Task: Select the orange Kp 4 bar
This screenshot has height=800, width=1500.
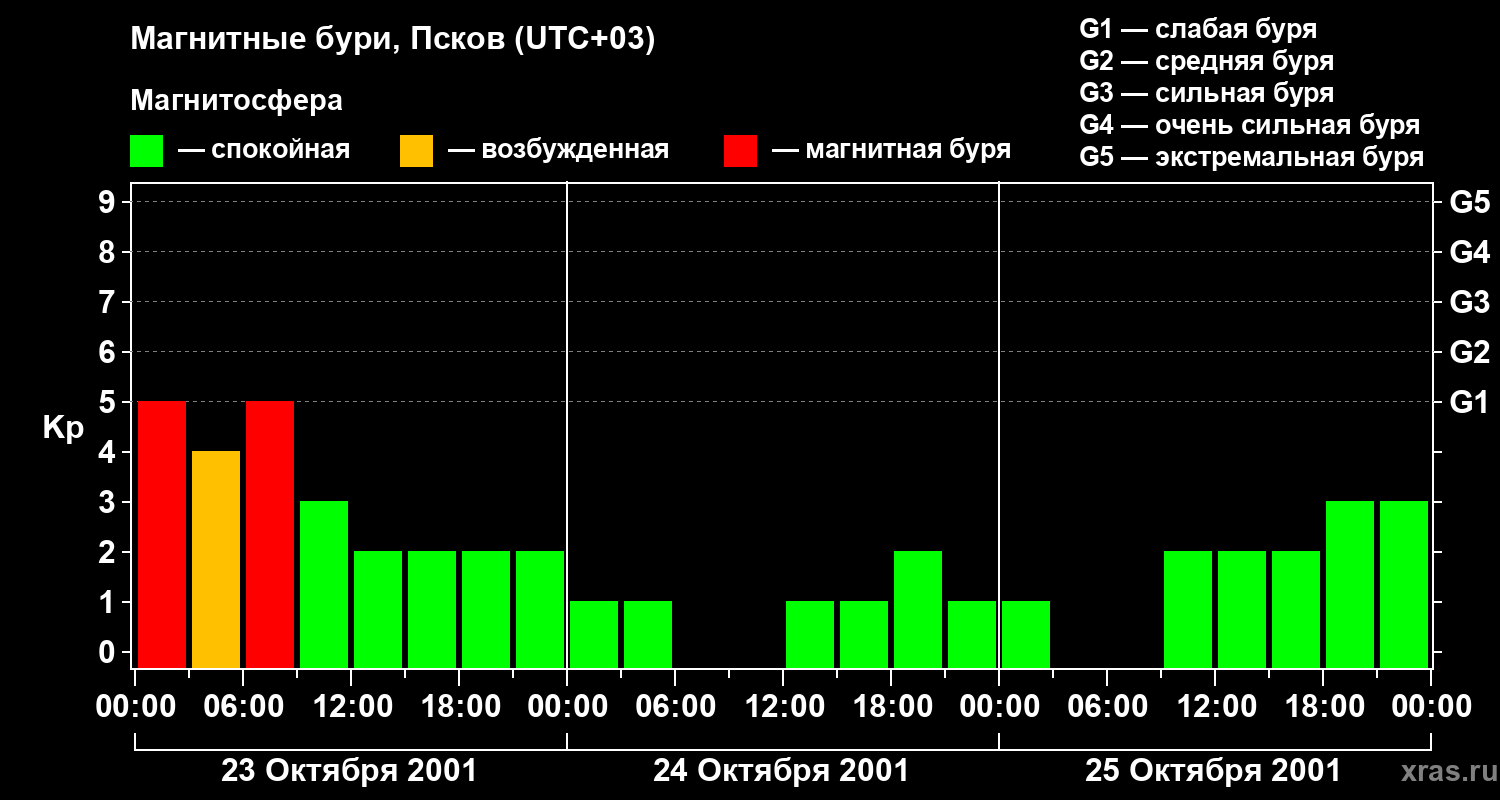Action: click(216, 559)
